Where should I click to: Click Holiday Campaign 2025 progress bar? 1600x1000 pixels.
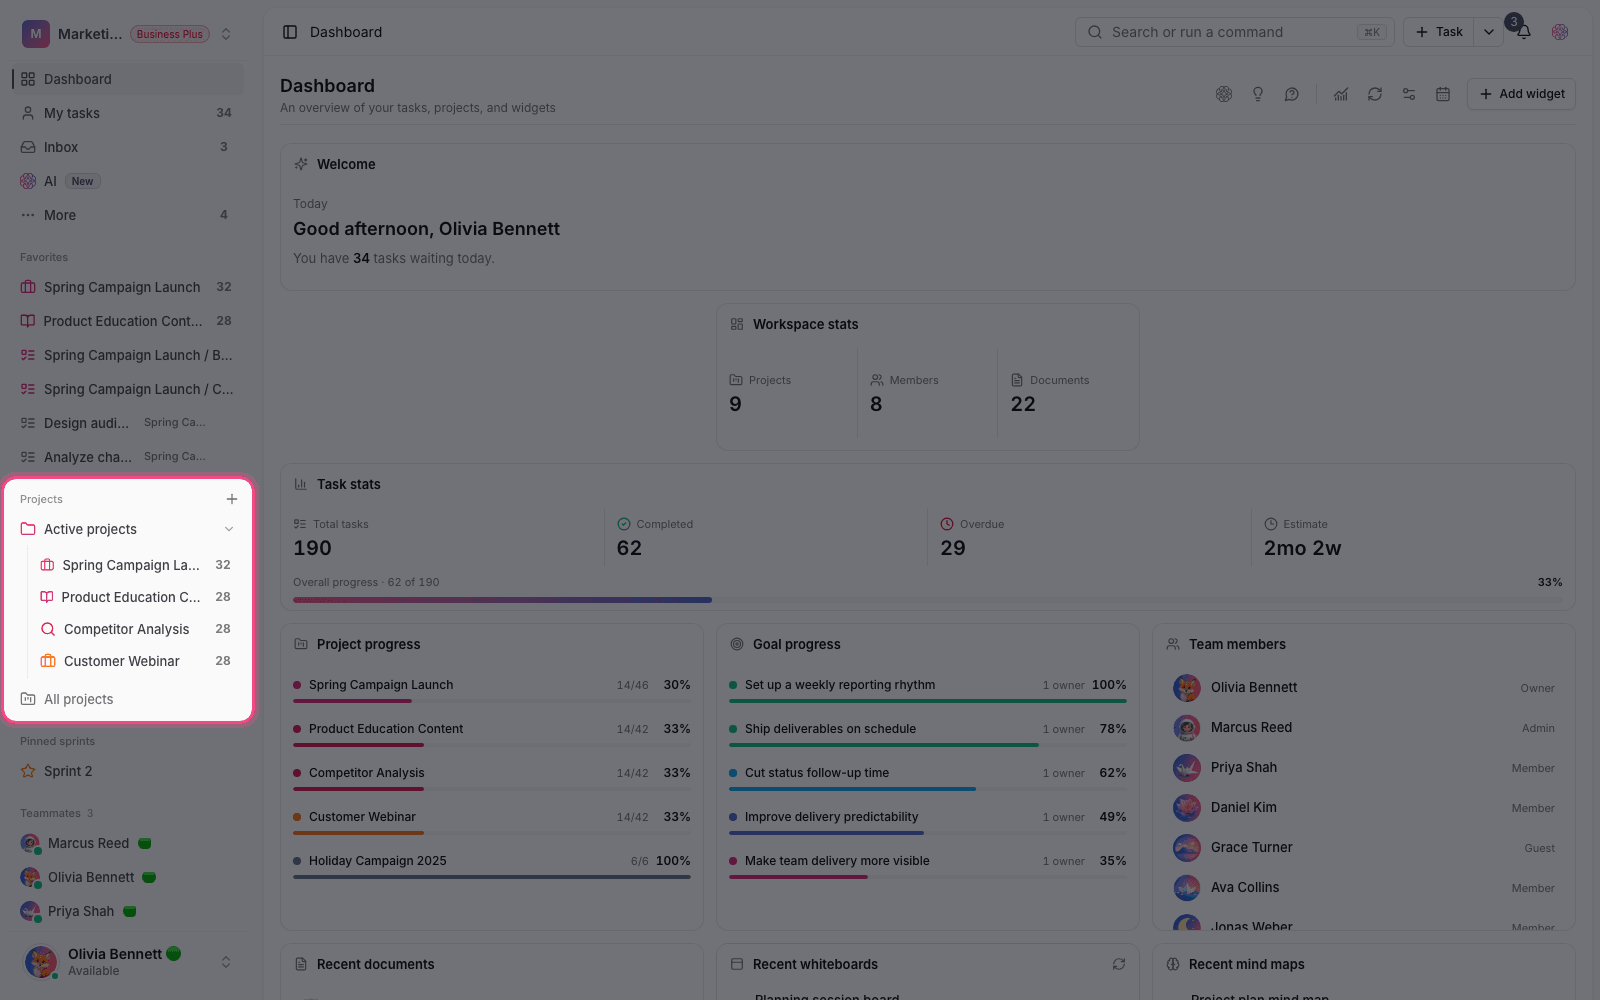492,877
